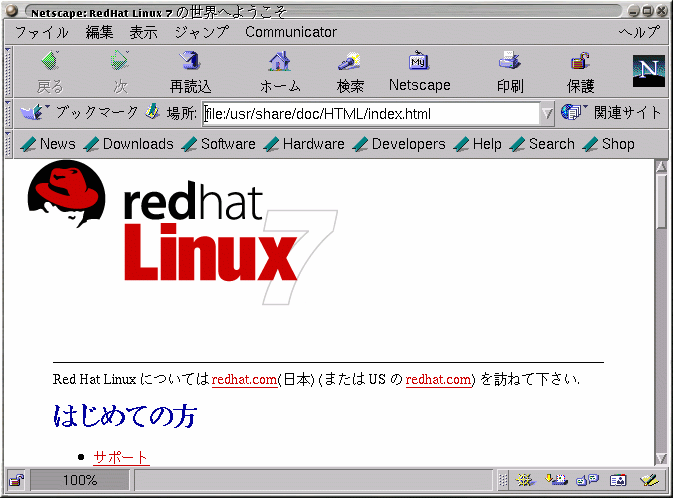Click the Software personal toolbar link
673x498 pixels.
pyautogui.click(x=218, y=144)
